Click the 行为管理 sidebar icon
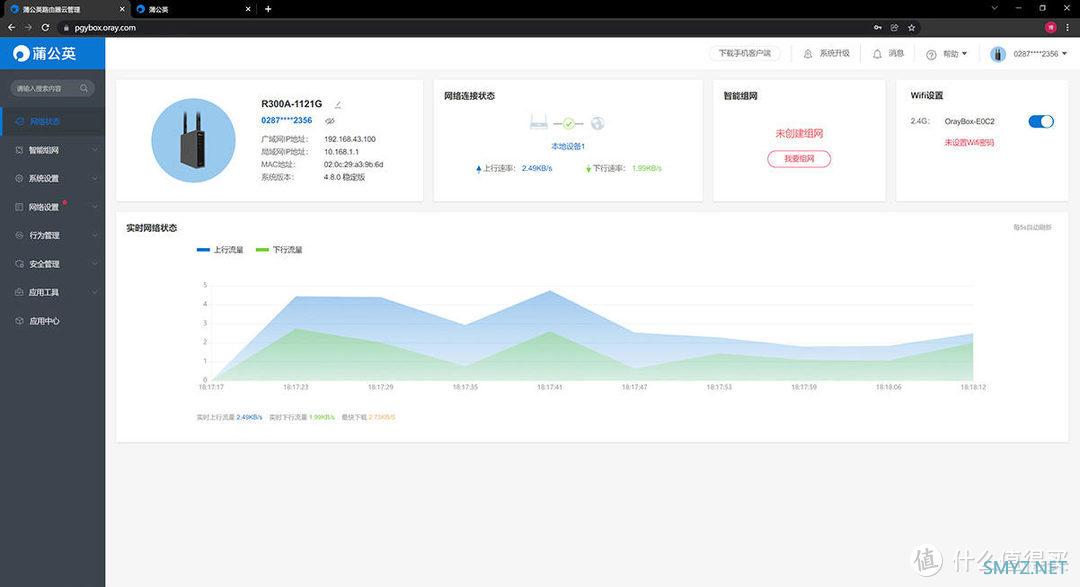Screen dimensions: 1080x587 click(x=19, y=236)
